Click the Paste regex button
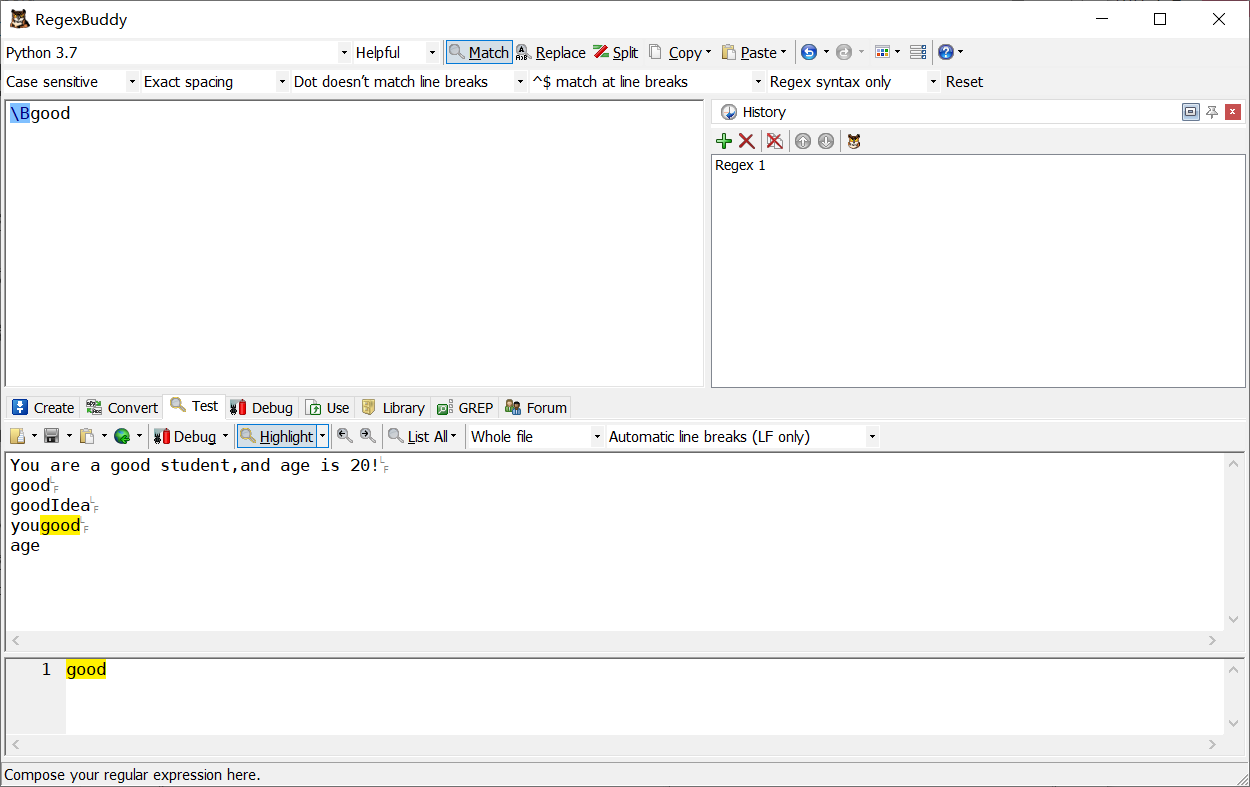The height and width of the screenshot is (787, 1250). coord(749,52)
